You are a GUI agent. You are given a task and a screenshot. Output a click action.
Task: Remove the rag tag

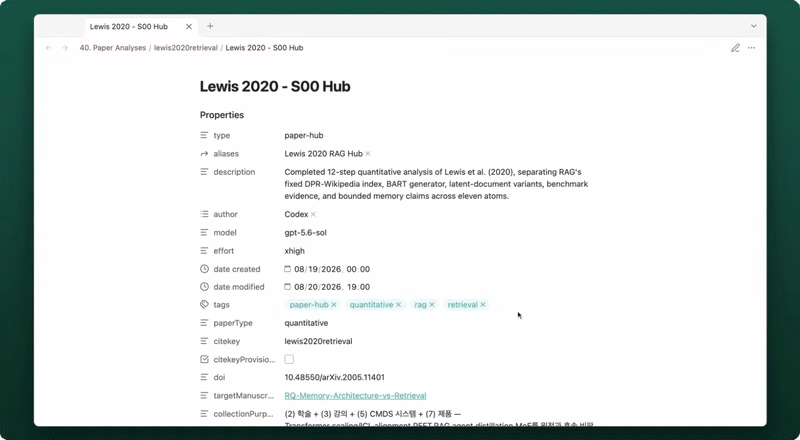pyautogui.click(x=432, y=305)
